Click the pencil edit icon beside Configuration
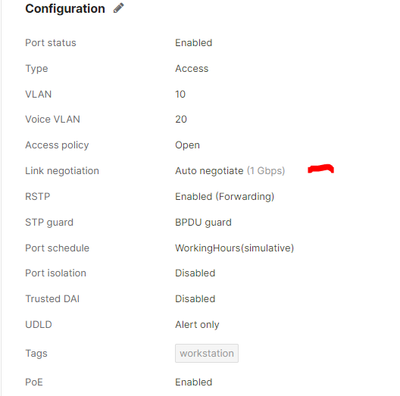The width and height of the screenshot is (400, 396). click(x=118, y=8)
